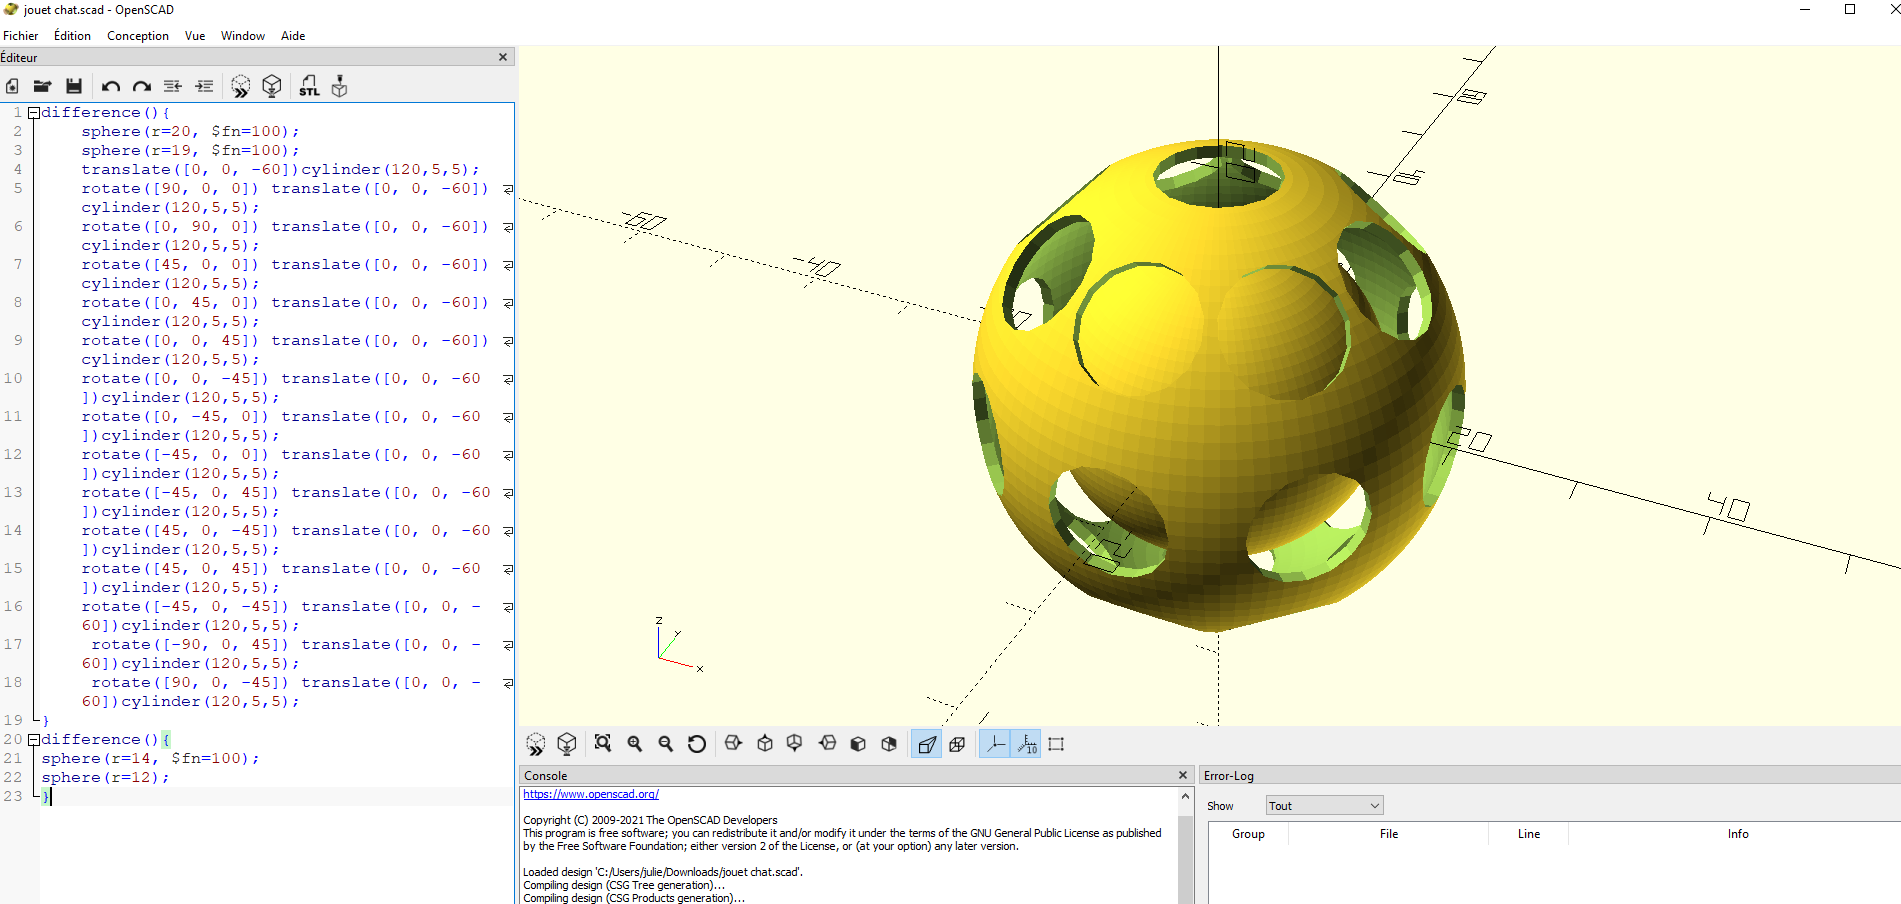Toggle Orthogonal projection mode
The height and width of the screenshot is (904, 1901).
tap(957, 744)
